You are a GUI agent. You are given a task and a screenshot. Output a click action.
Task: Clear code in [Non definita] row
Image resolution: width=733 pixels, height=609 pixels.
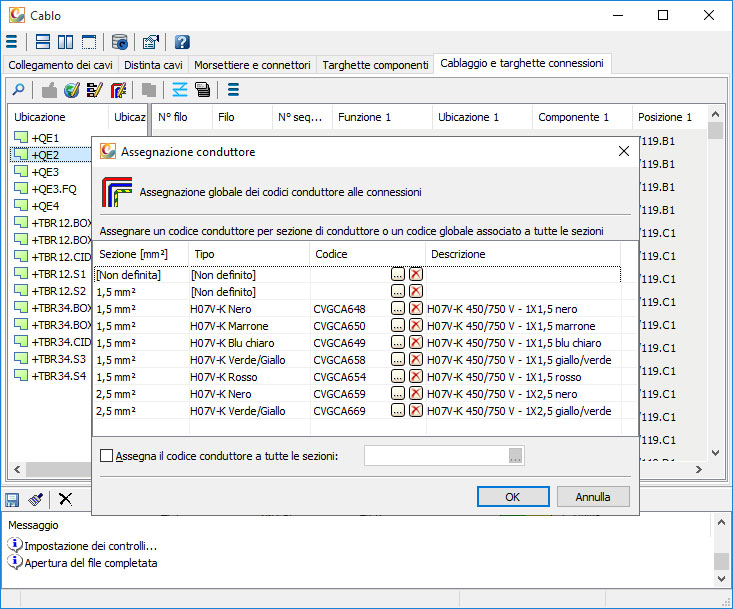pos(416,274)
